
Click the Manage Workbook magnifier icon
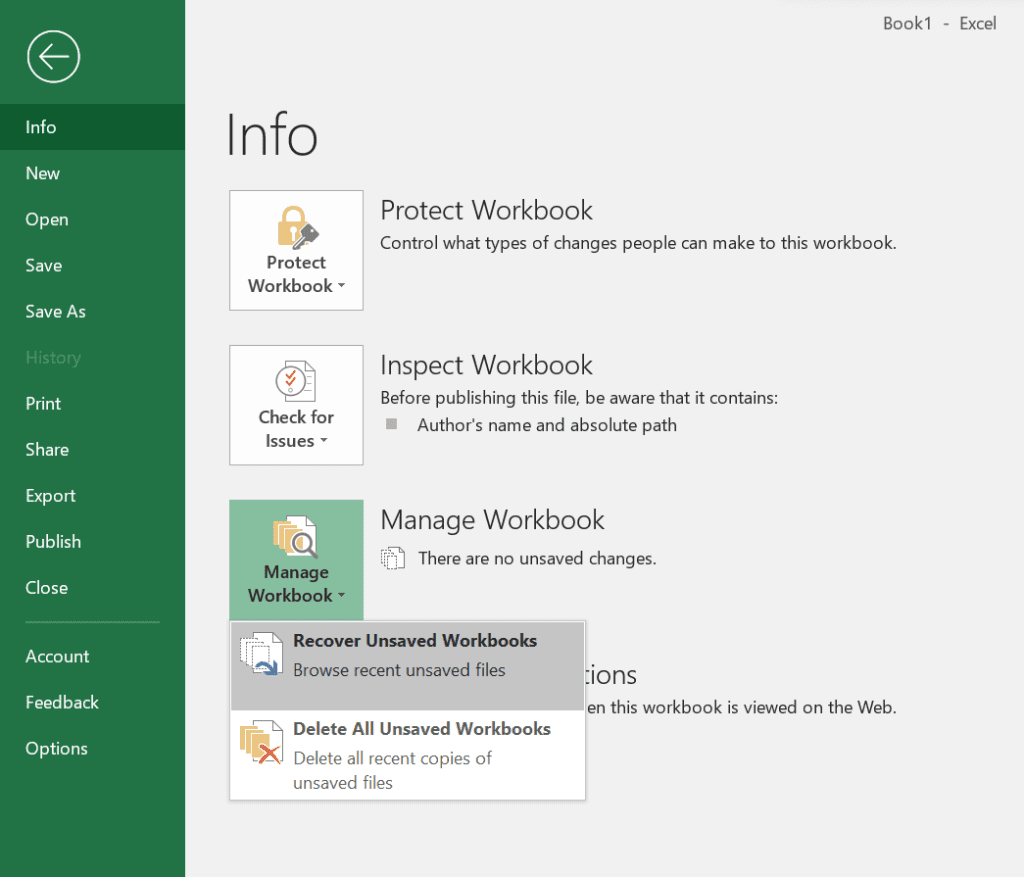coord(296,537)
